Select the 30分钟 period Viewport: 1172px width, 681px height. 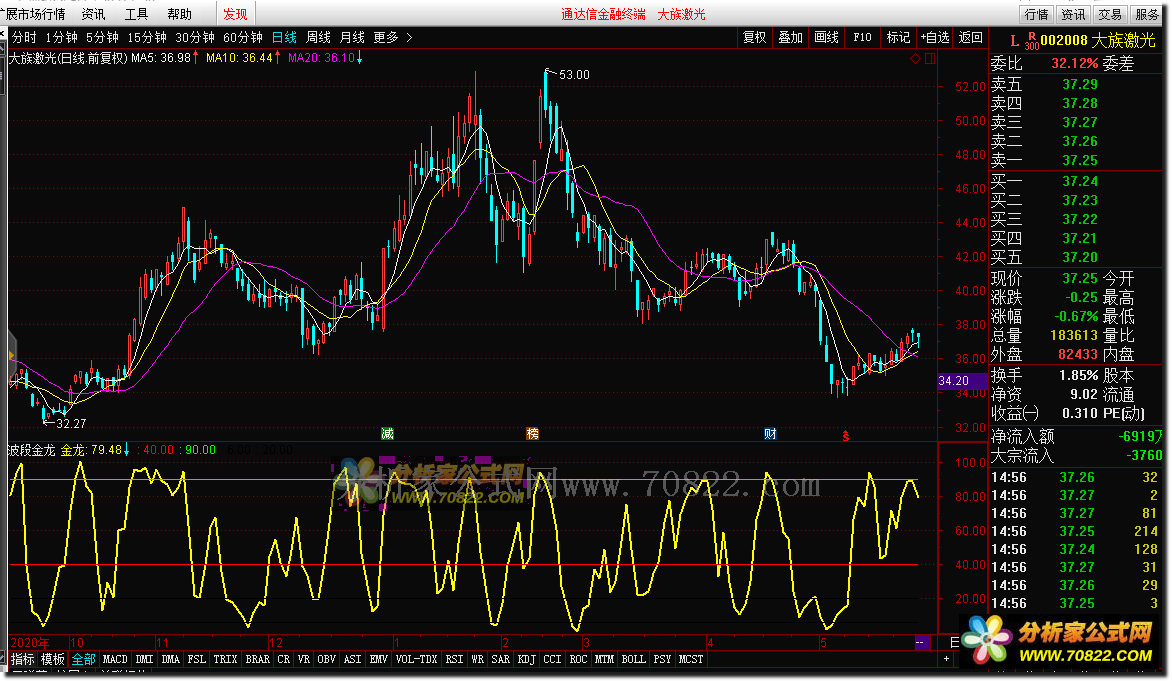195,37
